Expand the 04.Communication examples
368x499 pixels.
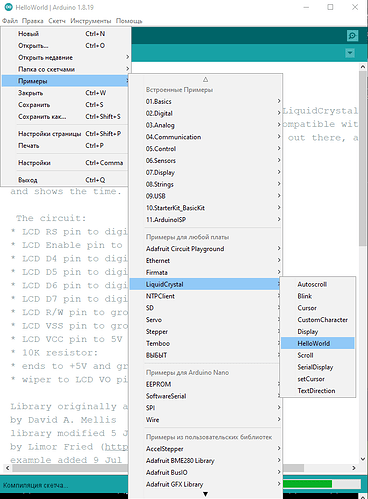tap(206, 137)
